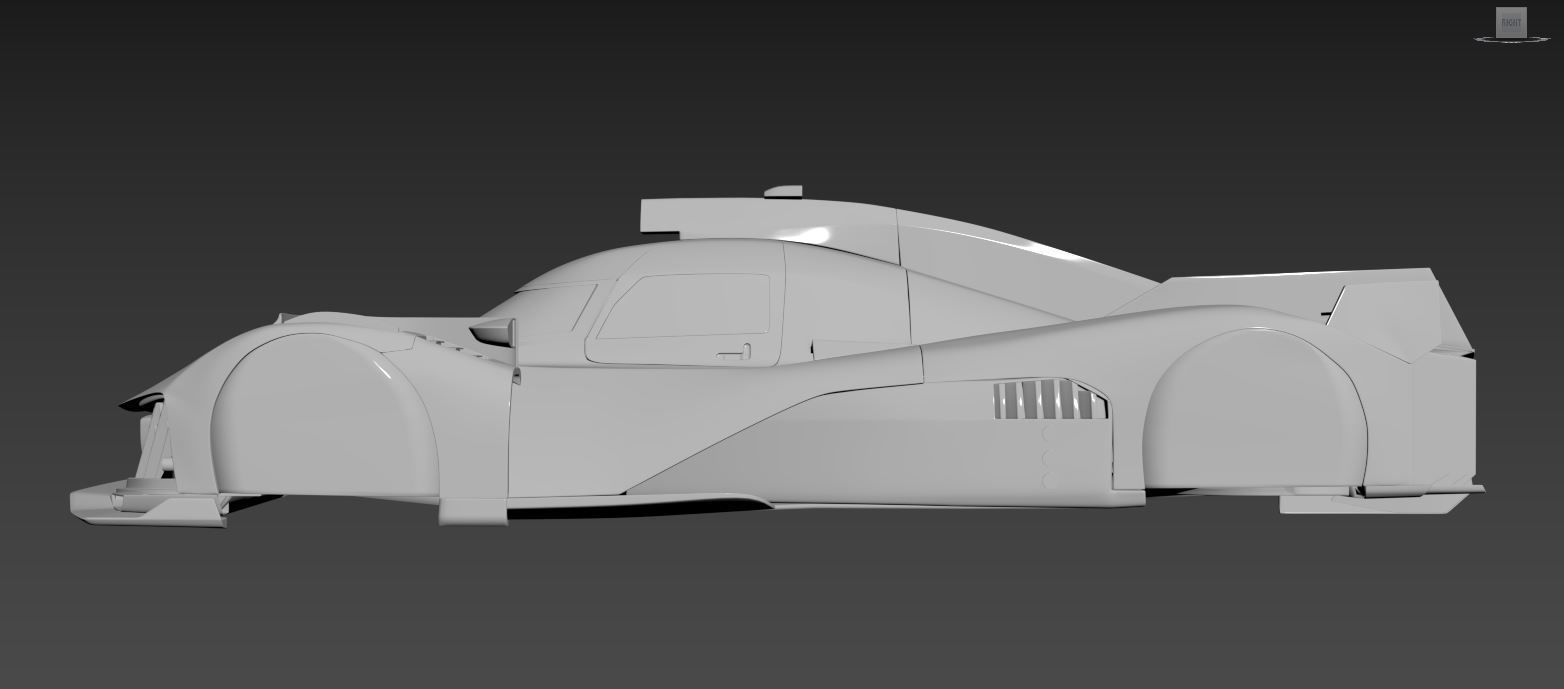This screenshot has height=689, width=1564.
Task: Select the rear wheel arch fender
Action: (1257, 410)
